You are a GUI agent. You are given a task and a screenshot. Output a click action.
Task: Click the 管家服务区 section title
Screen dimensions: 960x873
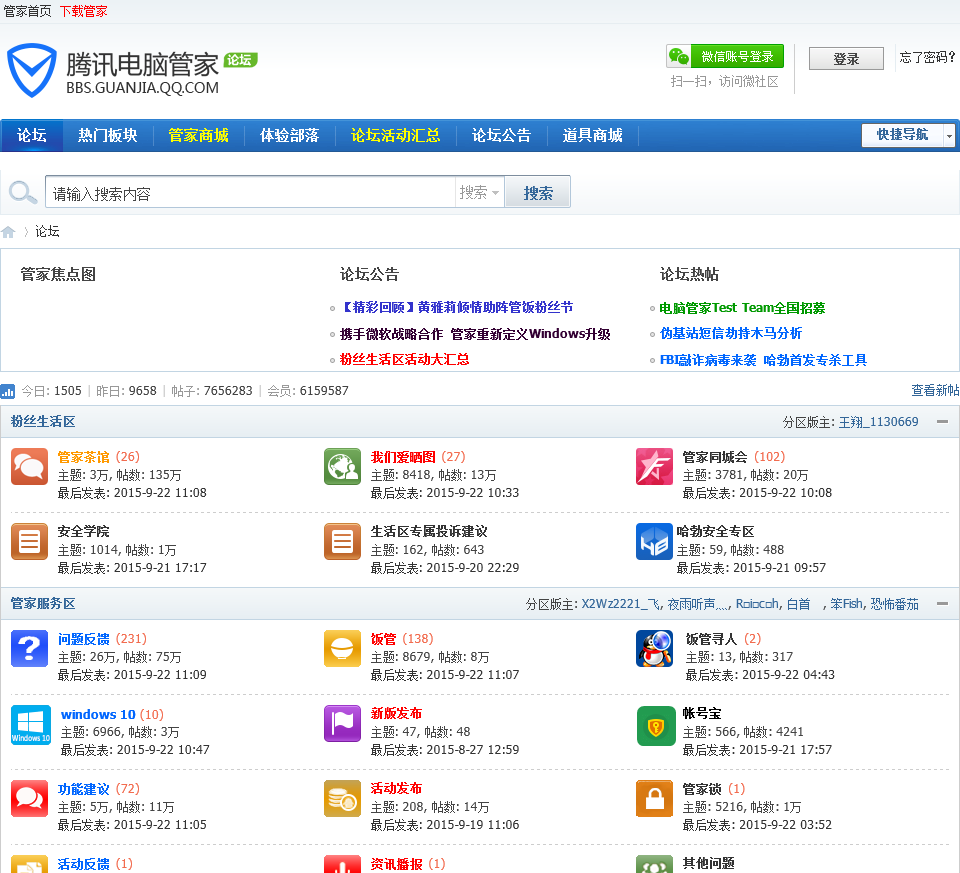pos(43,604)
